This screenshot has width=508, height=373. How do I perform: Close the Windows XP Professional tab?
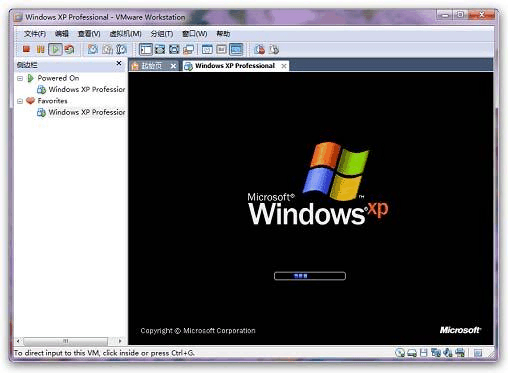pos(284,66)
